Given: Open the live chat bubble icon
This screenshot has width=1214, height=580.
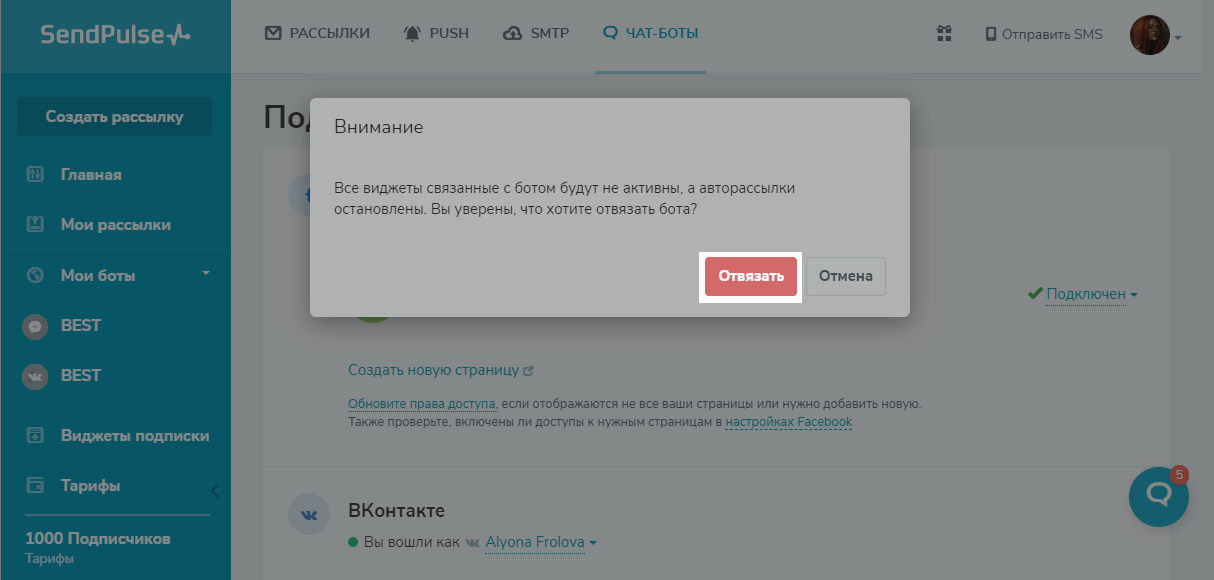Looking at the screenshot, I should tap(1158, 496).
